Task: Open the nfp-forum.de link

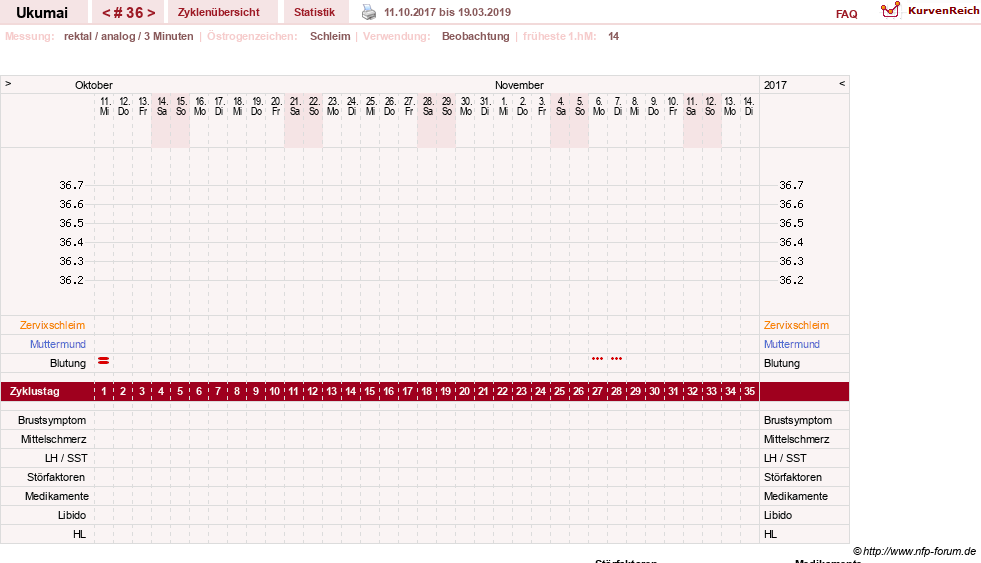Action: point(914,551)
